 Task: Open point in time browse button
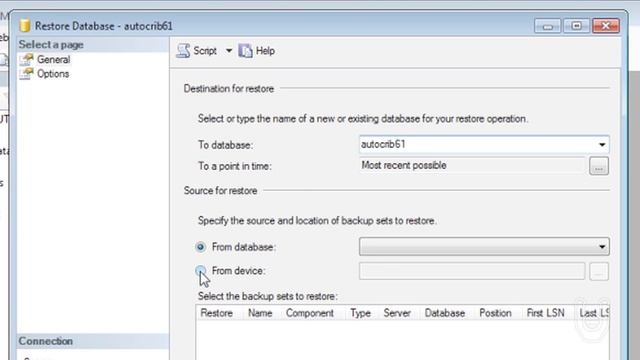[599, 166]
